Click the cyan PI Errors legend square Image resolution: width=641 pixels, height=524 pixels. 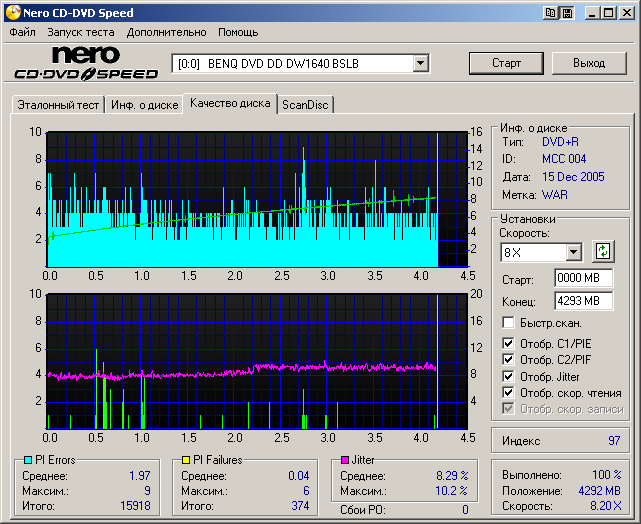[x=27, y=460]
